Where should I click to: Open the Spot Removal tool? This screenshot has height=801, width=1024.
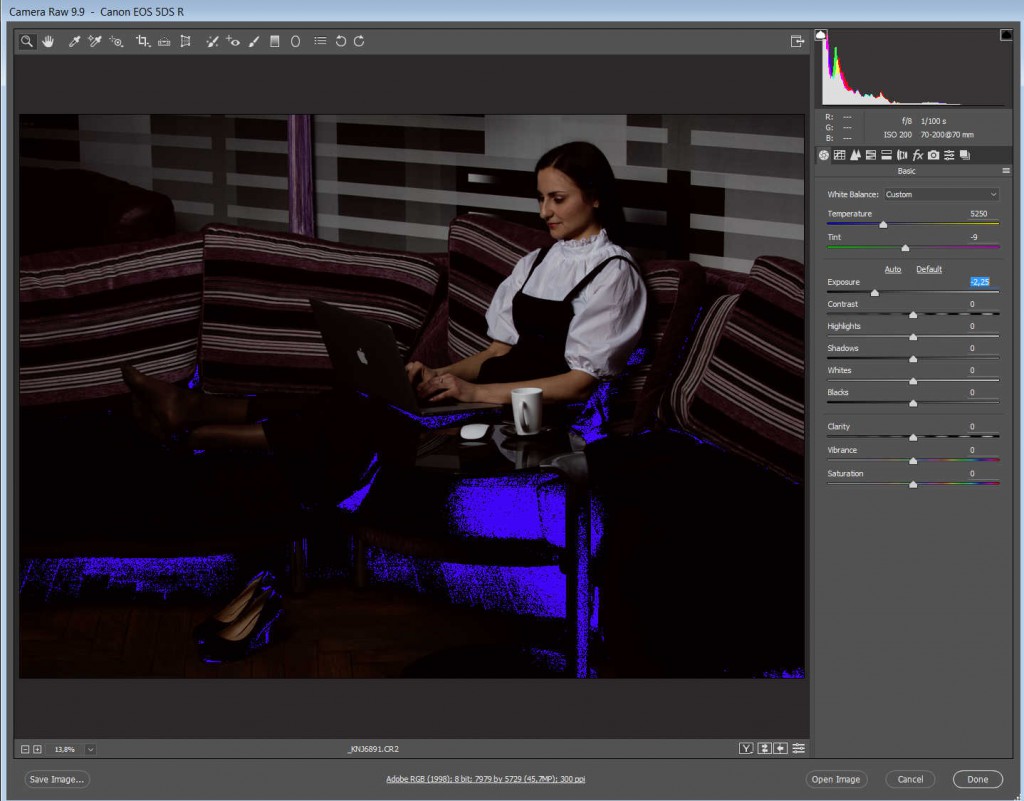click(x=212, y=41)
